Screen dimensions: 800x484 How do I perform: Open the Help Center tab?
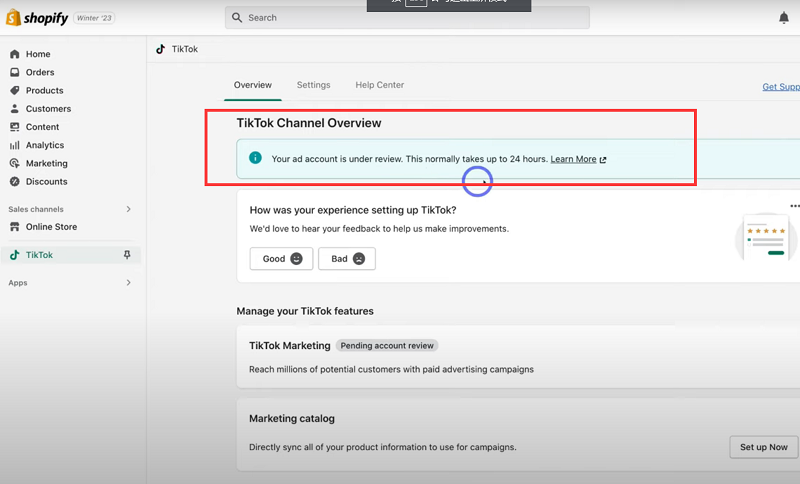(x=379, y=85)
